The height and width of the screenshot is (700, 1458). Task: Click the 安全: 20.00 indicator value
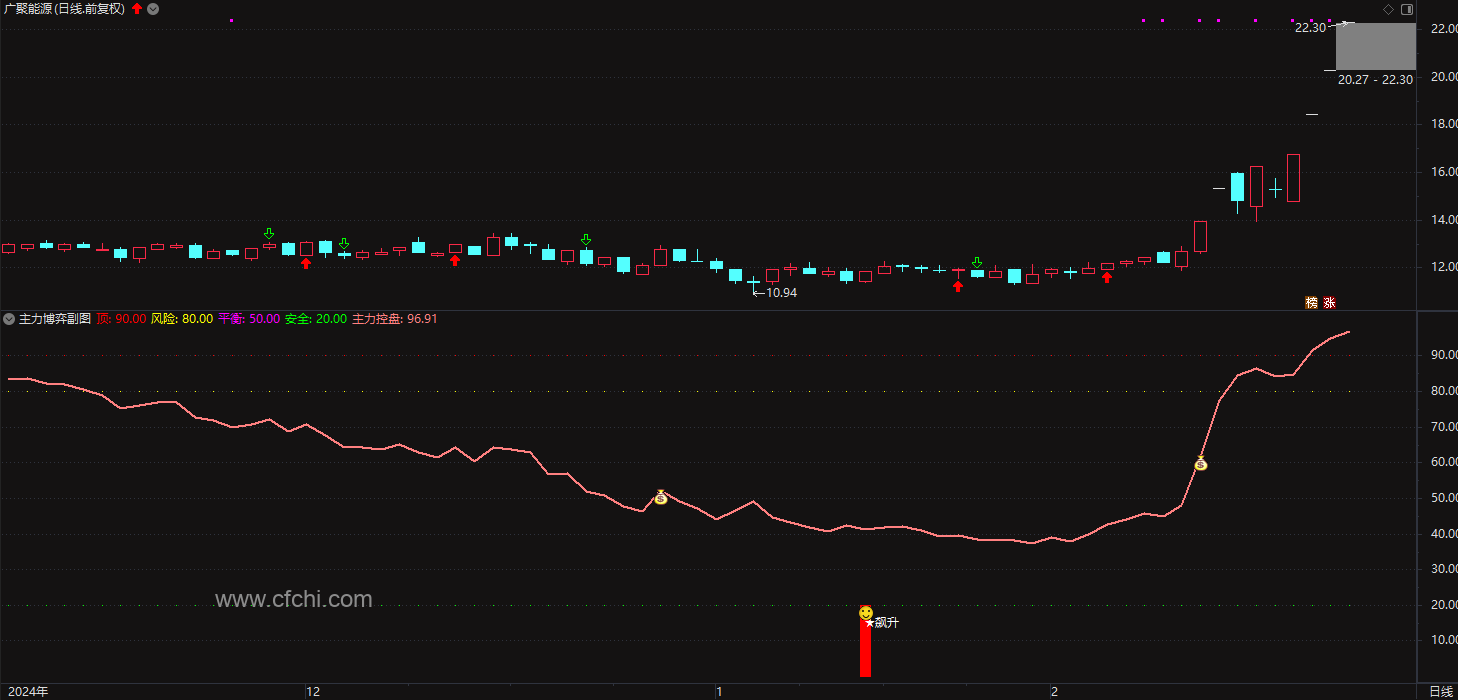pos(316,319)
